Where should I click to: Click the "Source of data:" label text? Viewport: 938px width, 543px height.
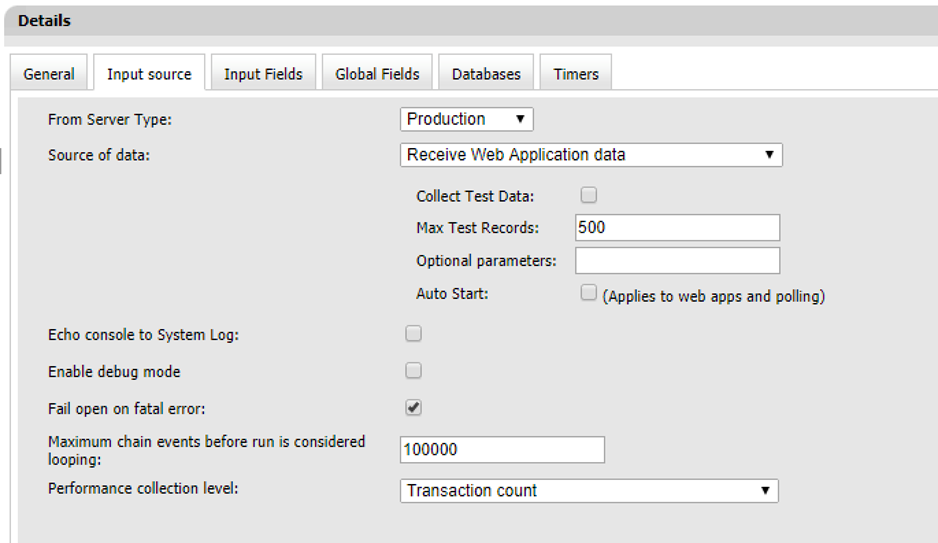pyautogui.click(x=99, y=155)
